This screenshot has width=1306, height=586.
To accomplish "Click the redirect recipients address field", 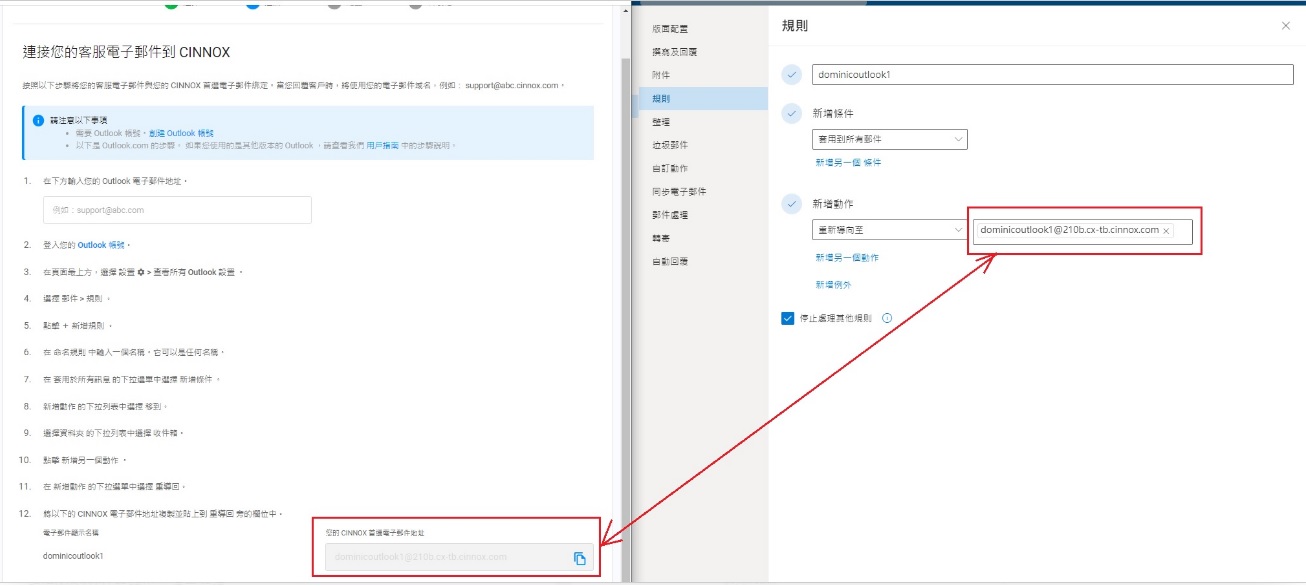I will pos(1083,231).
